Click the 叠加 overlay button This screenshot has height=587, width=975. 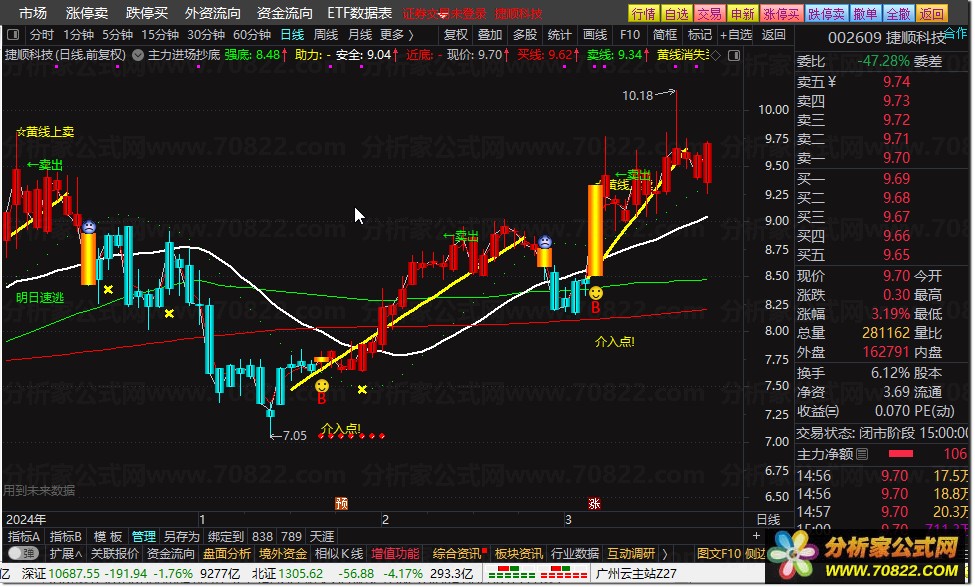click(490, 35)
